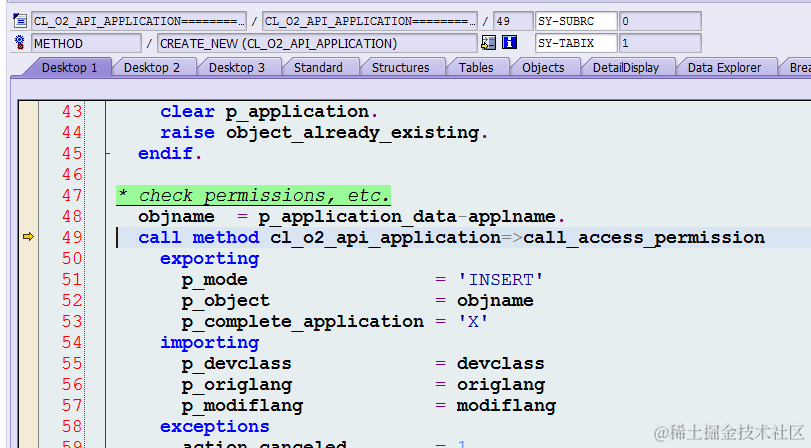
Task: Click the 'clear p_application.' statement
Action: [269, 112]
